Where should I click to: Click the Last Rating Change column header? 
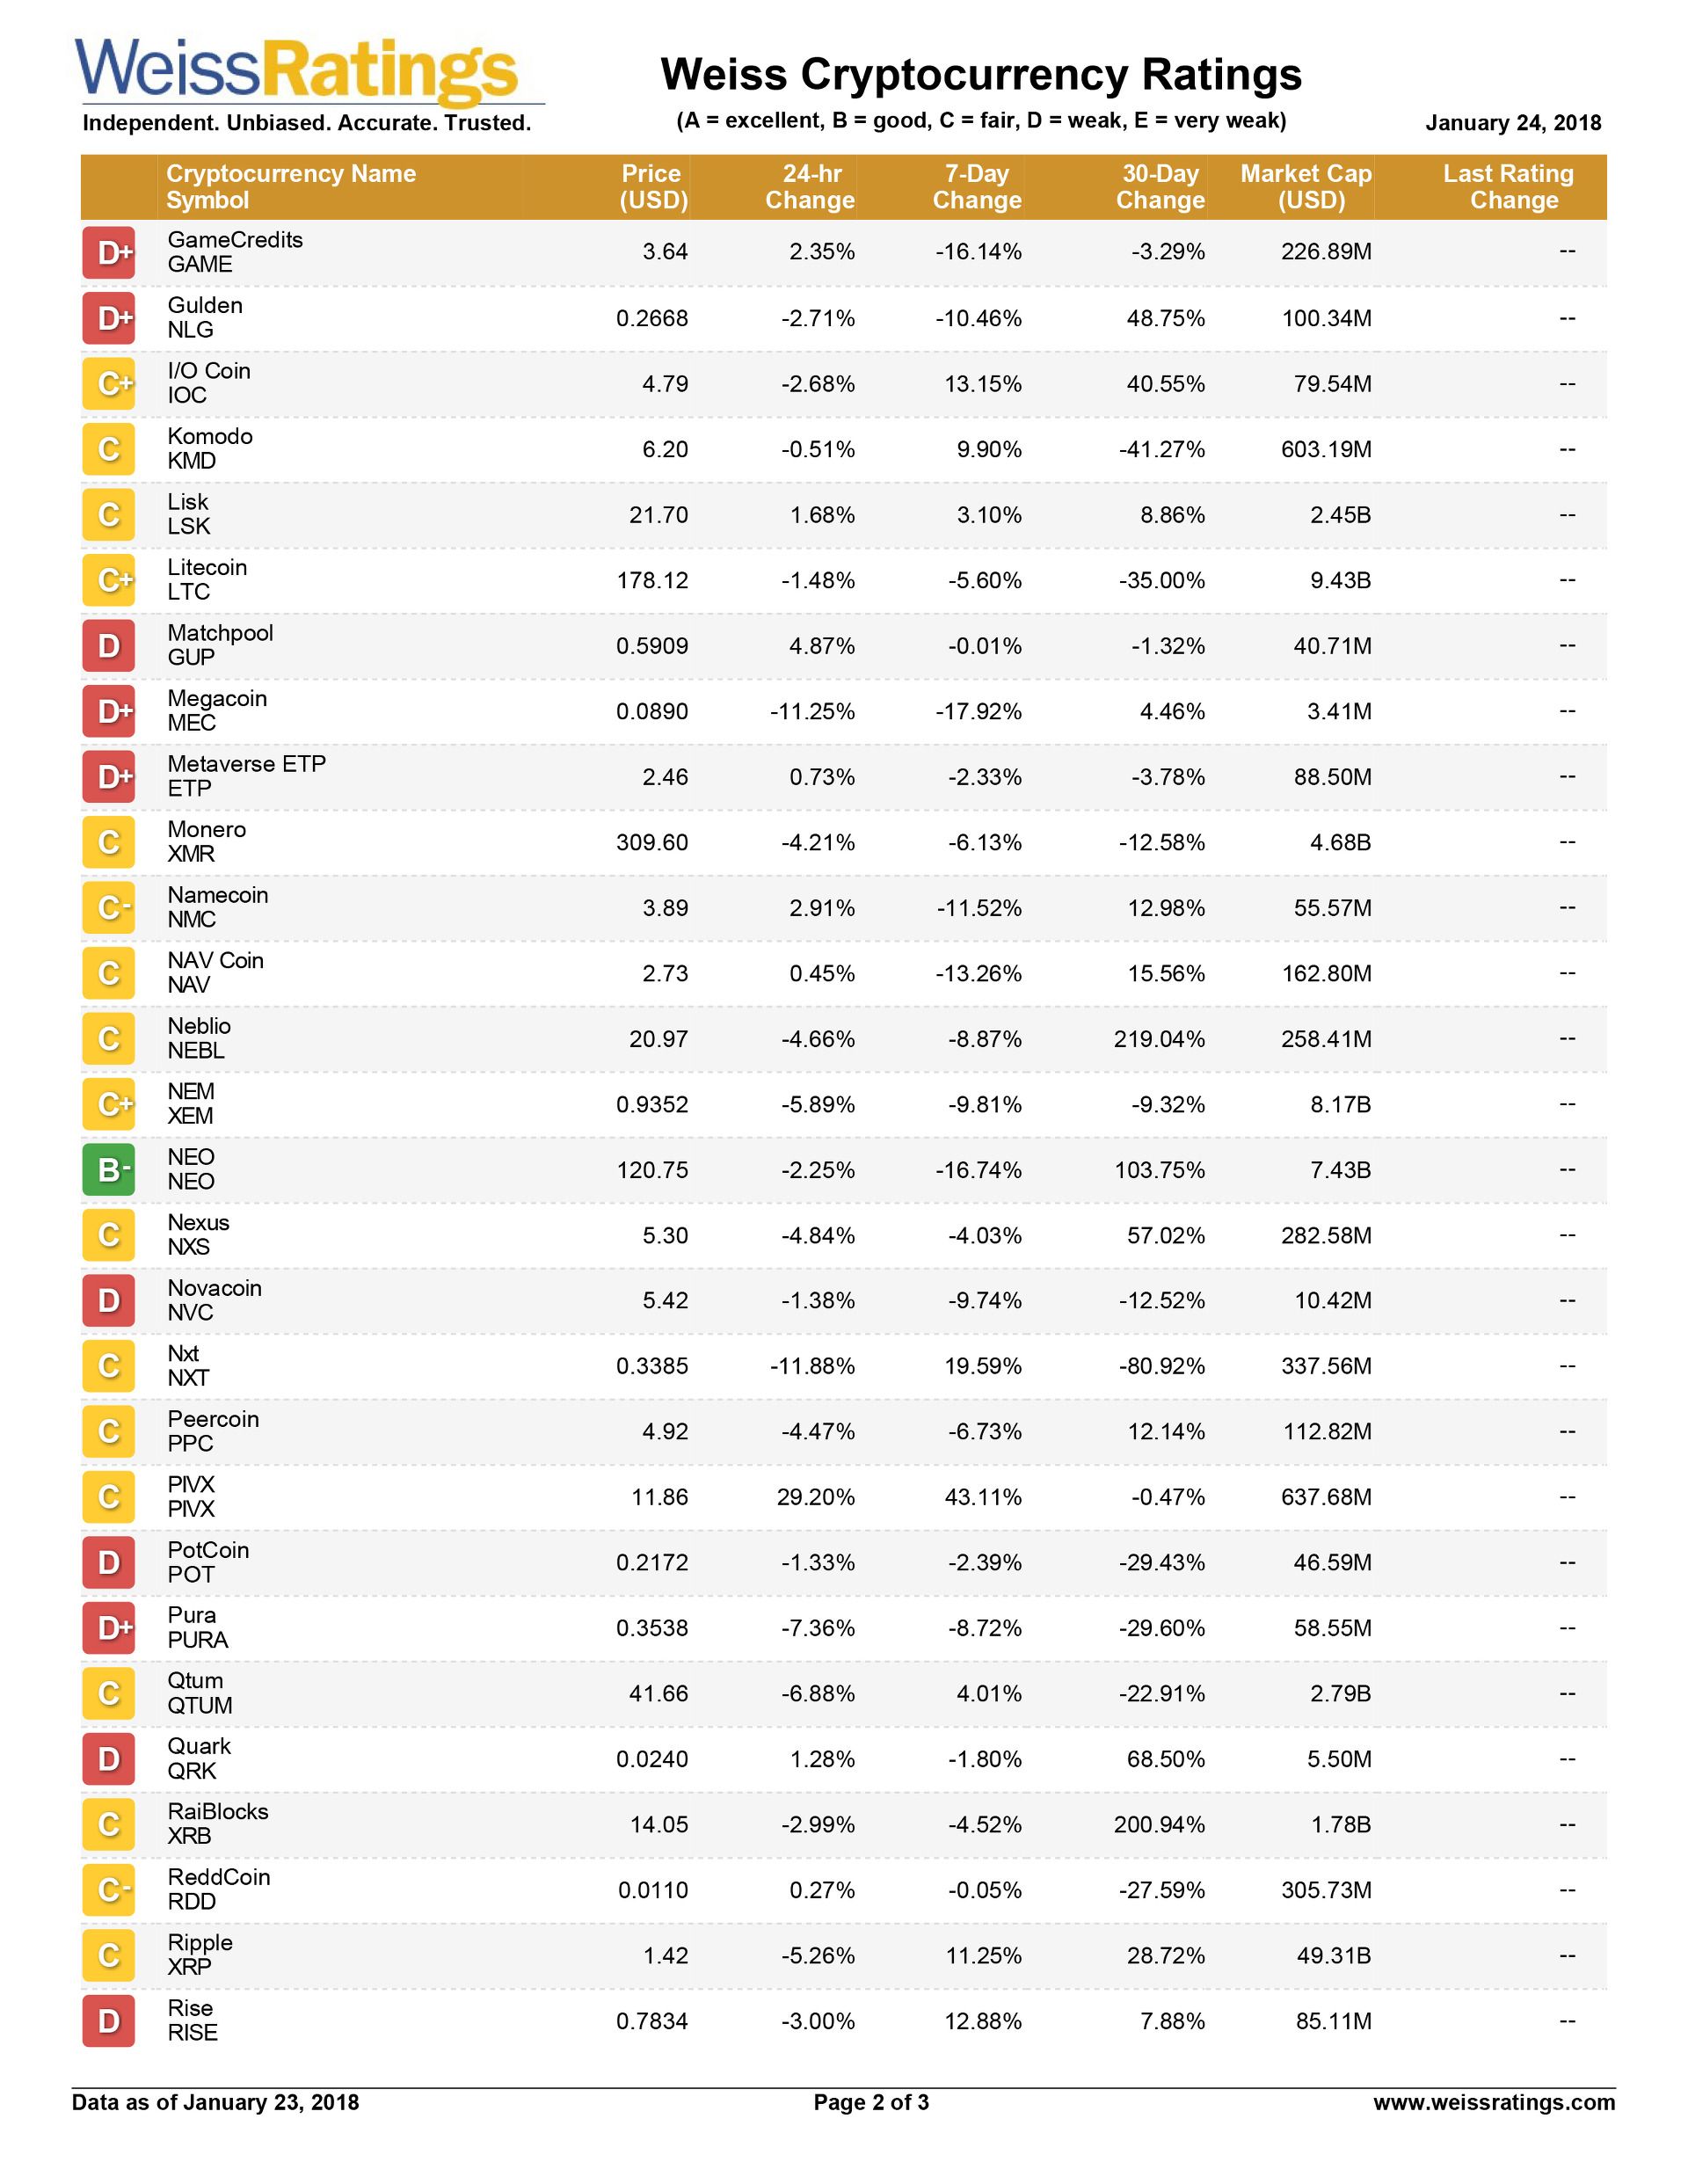coord(1508,187)
